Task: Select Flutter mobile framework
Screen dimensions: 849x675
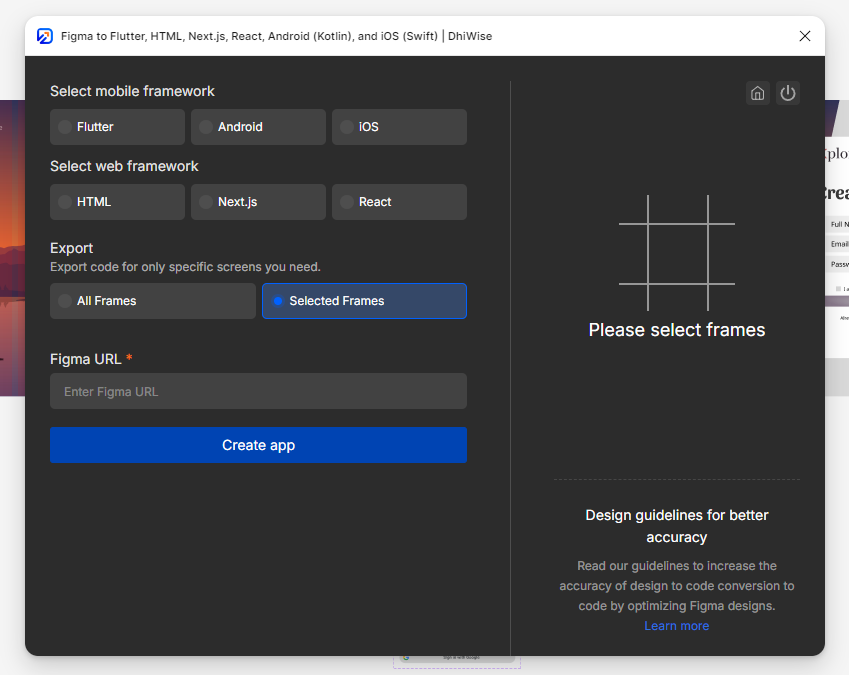Action: (x=117, y=127)
